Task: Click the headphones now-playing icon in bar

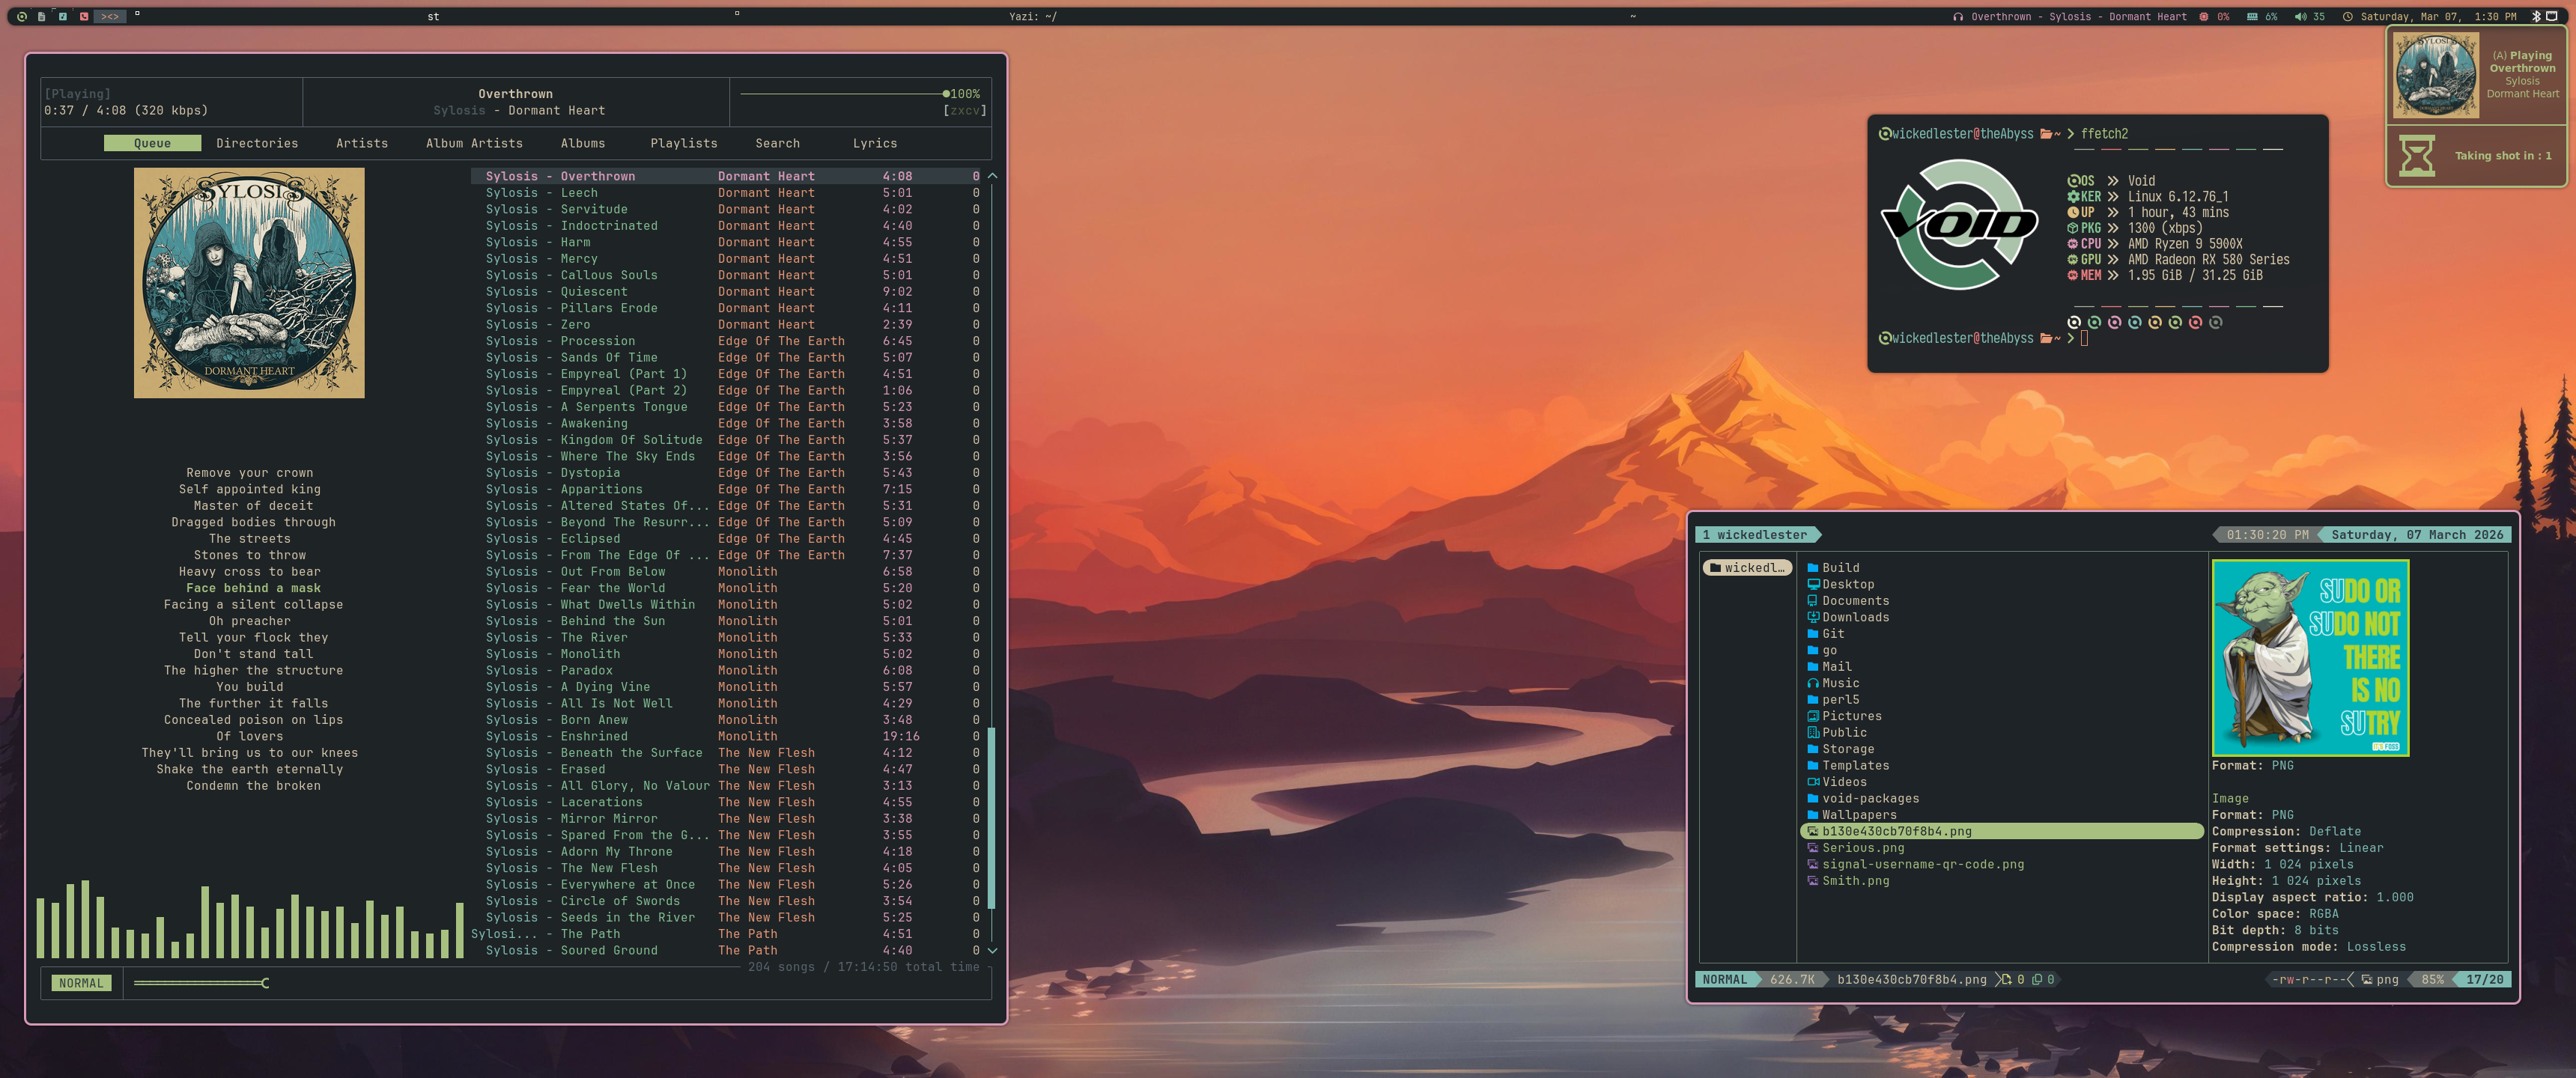Action: click(x=1957, y=17)
